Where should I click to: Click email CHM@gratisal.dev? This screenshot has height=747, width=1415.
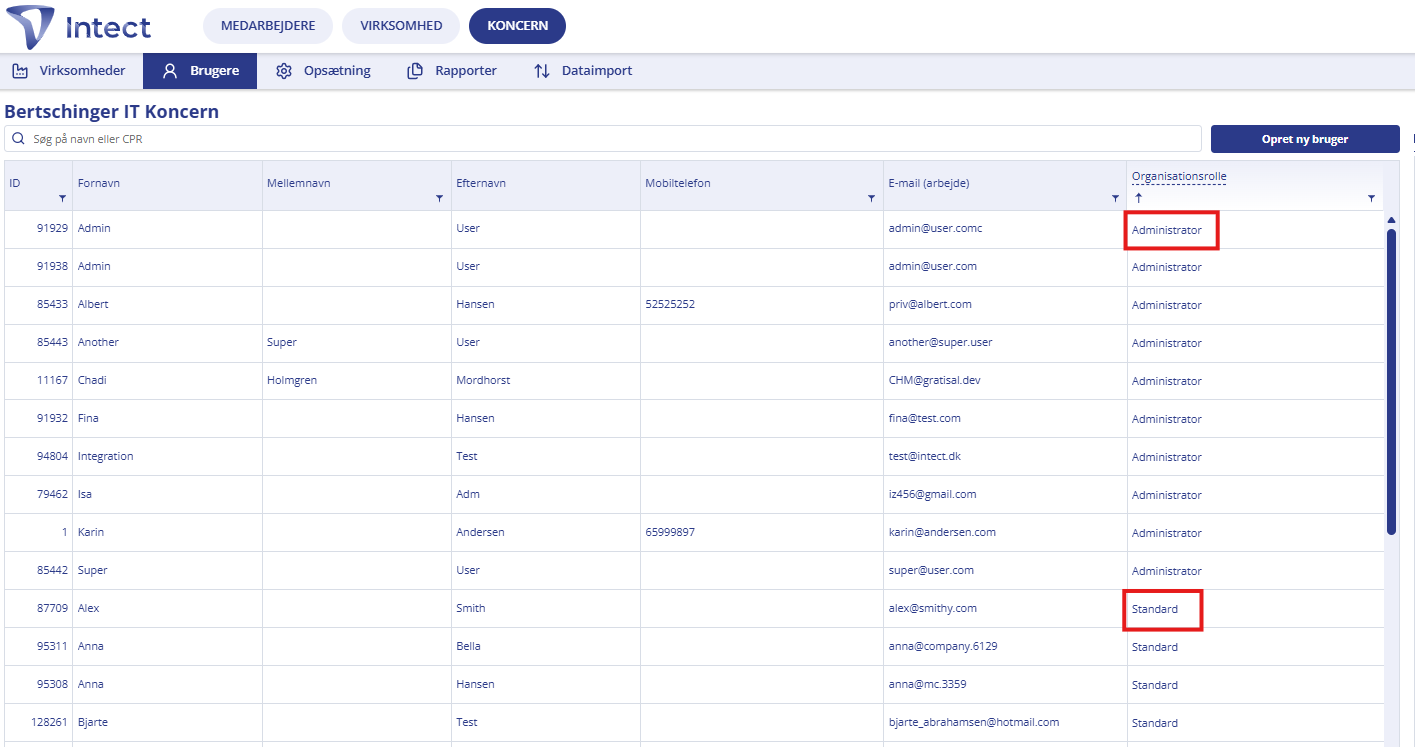point(934,380)
